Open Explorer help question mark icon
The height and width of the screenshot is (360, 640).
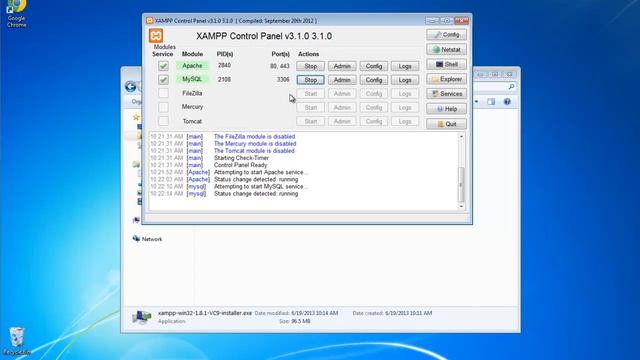[507, 102]
